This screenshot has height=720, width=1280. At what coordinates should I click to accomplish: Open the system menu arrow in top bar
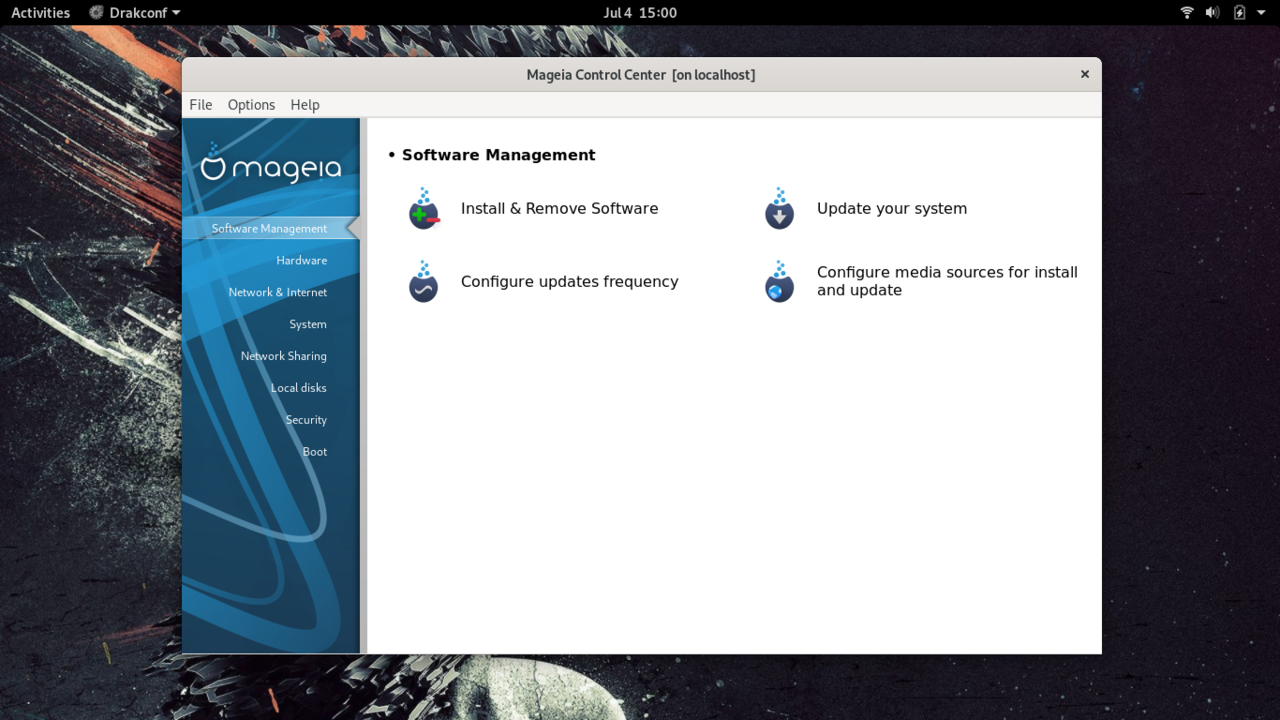(x=1260, y=13)
